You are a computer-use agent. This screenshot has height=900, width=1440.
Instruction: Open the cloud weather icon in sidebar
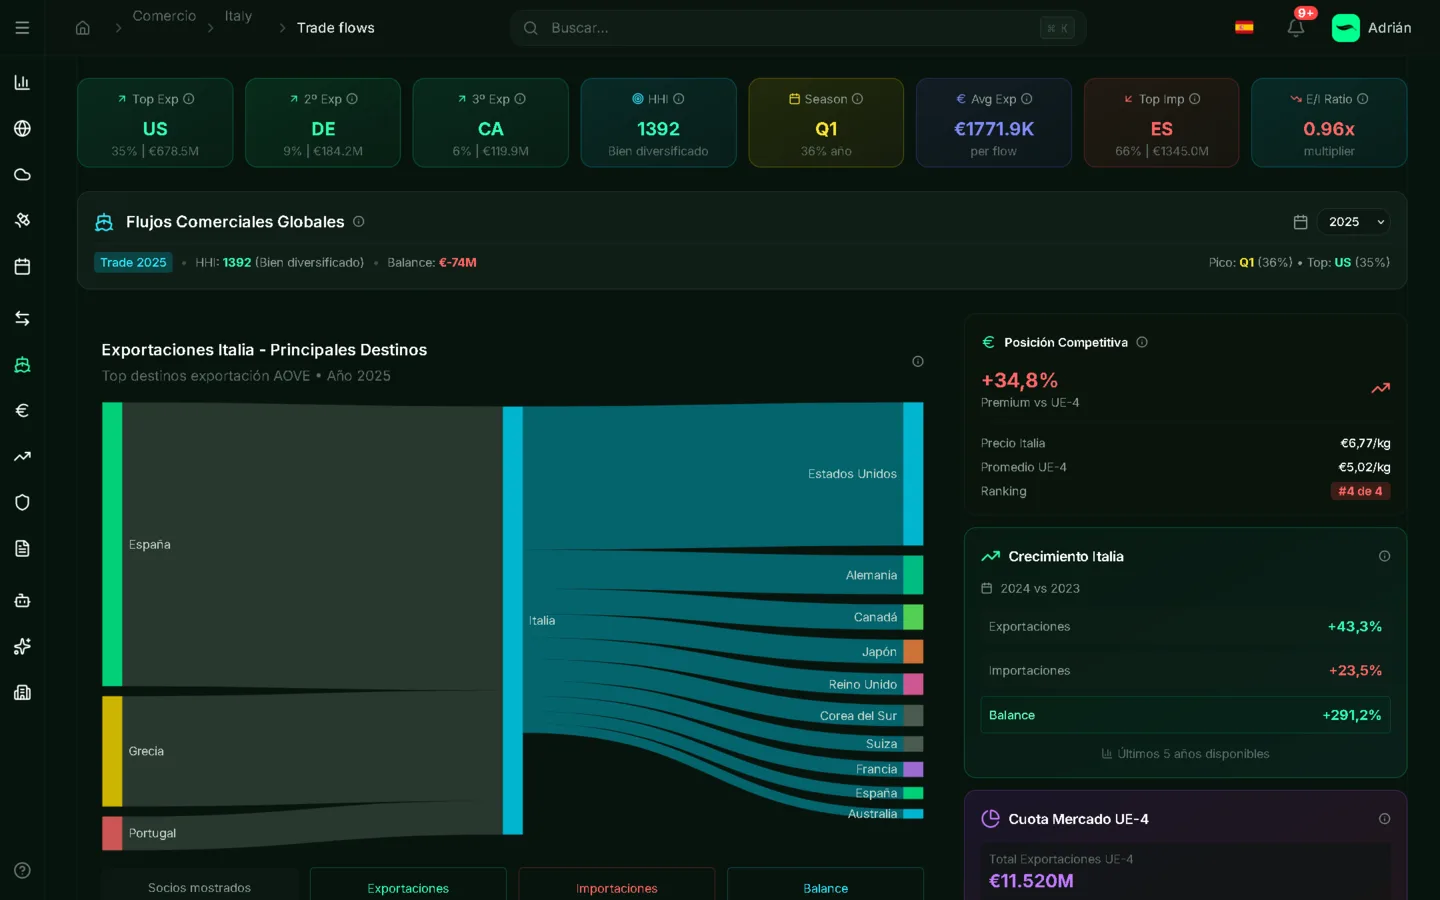click(x=22, y=175)
